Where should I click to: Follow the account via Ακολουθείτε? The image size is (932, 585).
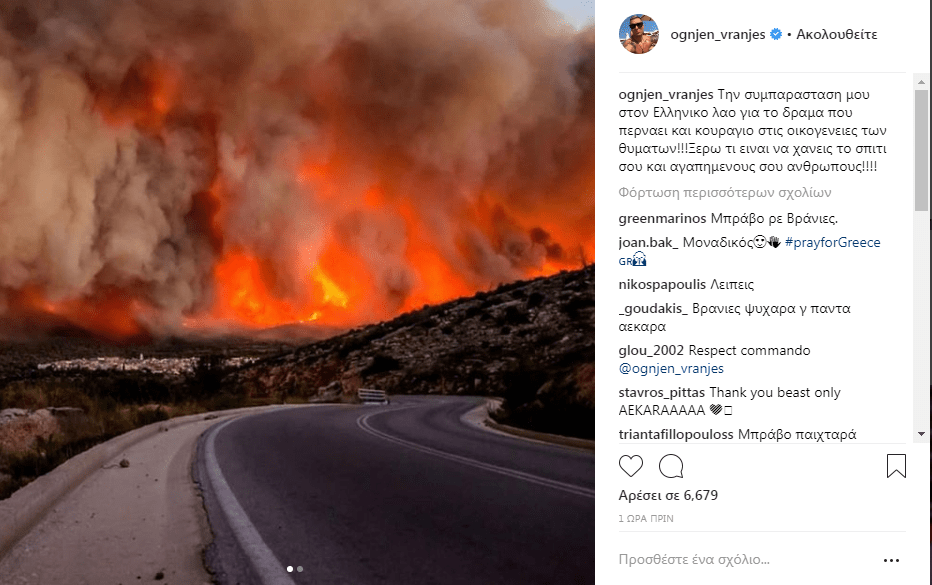pyautogui.click(x=836, y=34)
